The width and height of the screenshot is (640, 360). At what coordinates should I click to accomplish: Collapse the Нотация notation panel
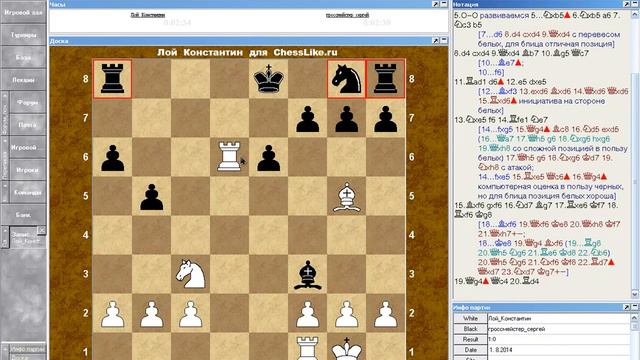pyautogui.click(x=635, y=4)
